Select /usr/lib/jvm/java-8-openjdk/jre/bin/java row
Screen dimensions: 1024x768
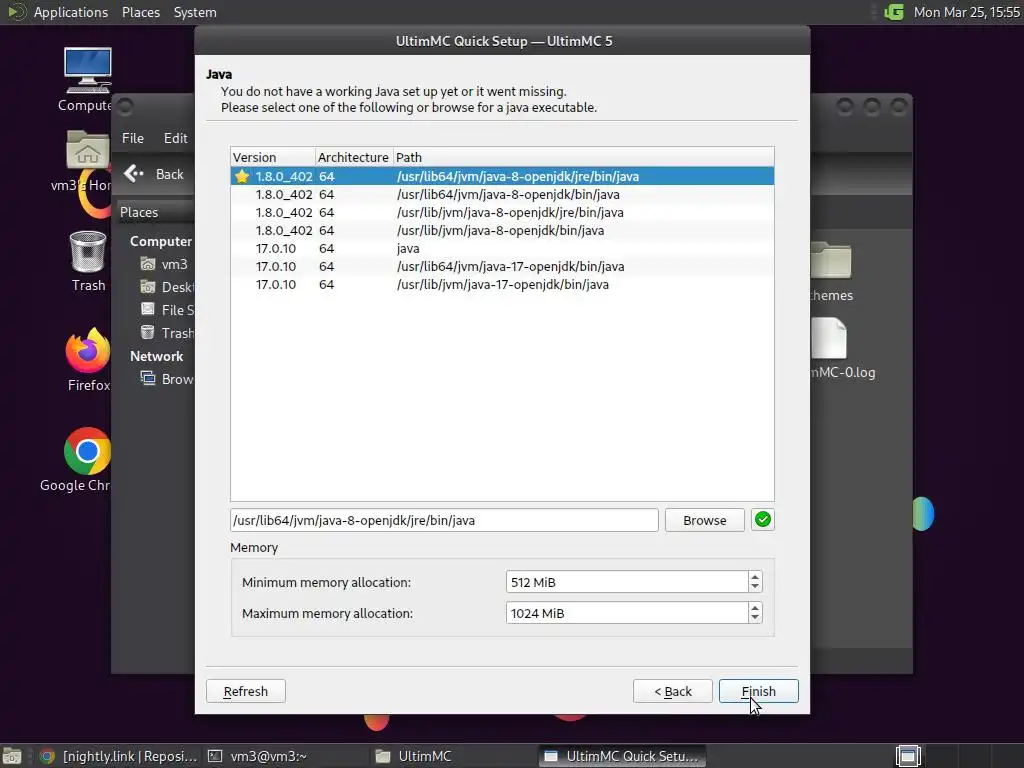[502, 212]
